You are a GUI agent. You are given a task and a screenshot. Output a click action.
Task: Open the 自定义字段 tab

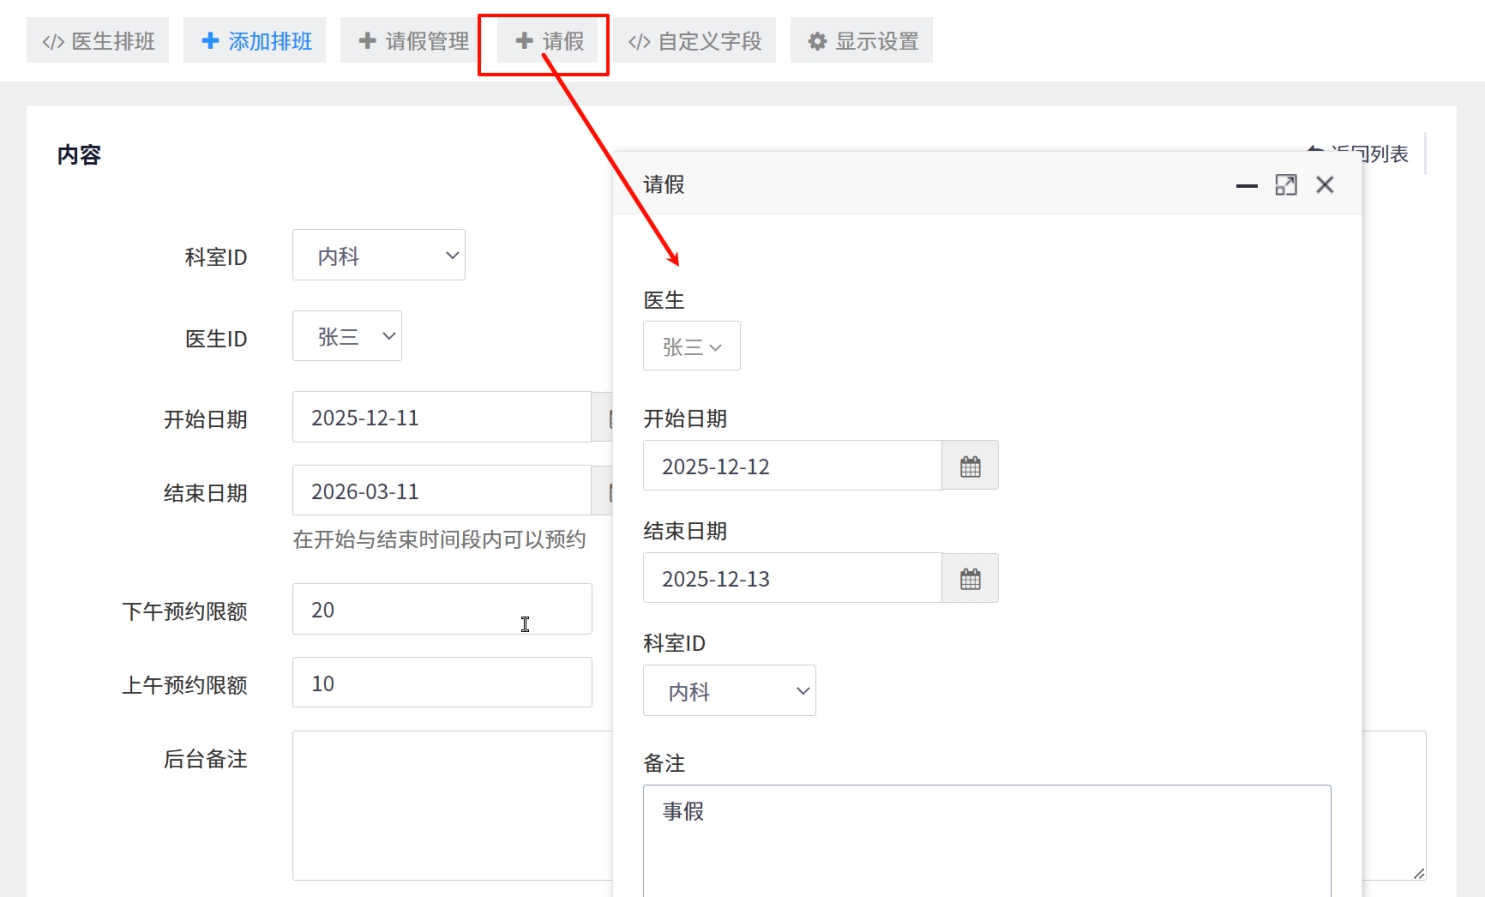click(694, 41)
